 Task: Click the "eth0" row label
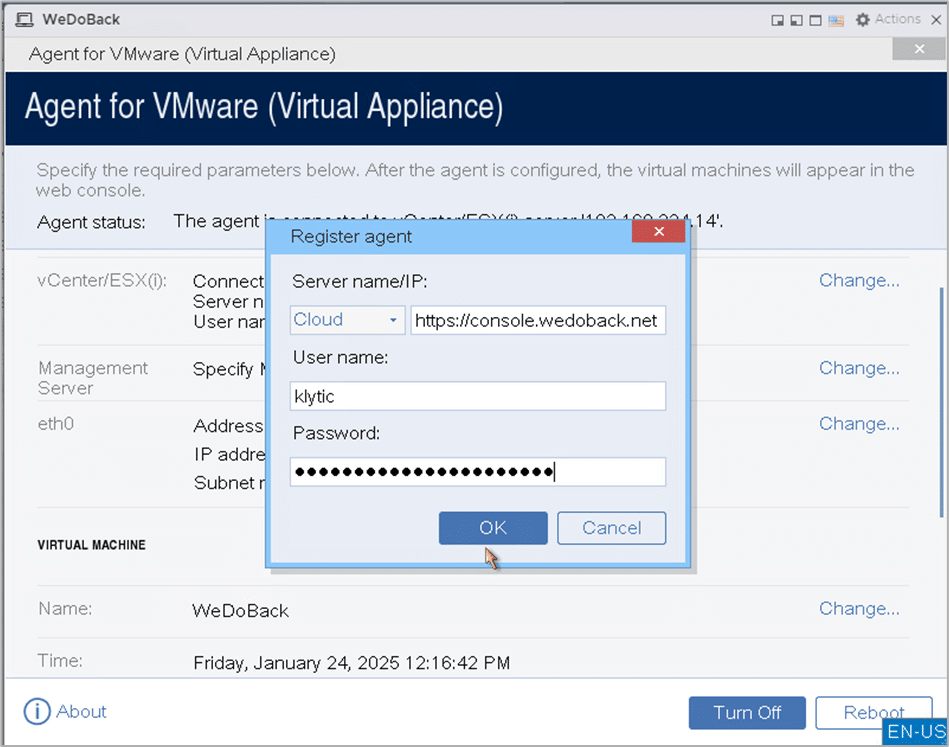point(56,424)
